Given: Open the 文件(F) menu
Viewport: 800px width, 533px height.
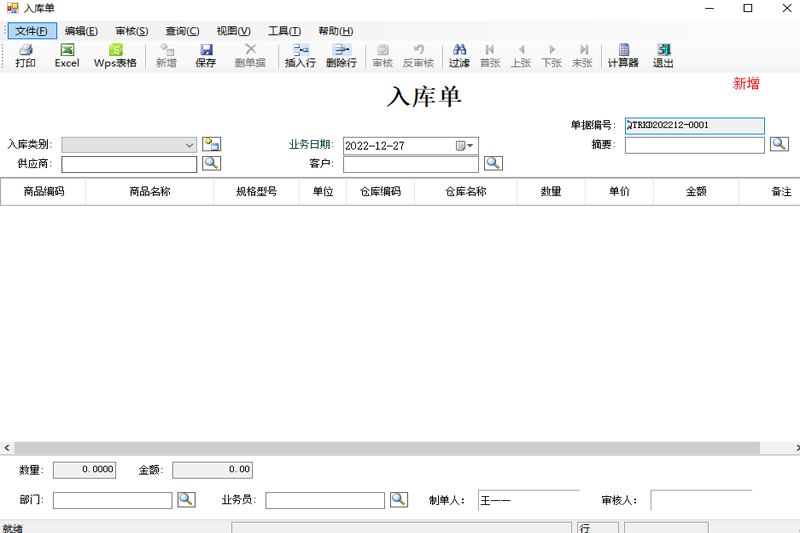Looking at the screenshot, I should (x=32, y=31).
